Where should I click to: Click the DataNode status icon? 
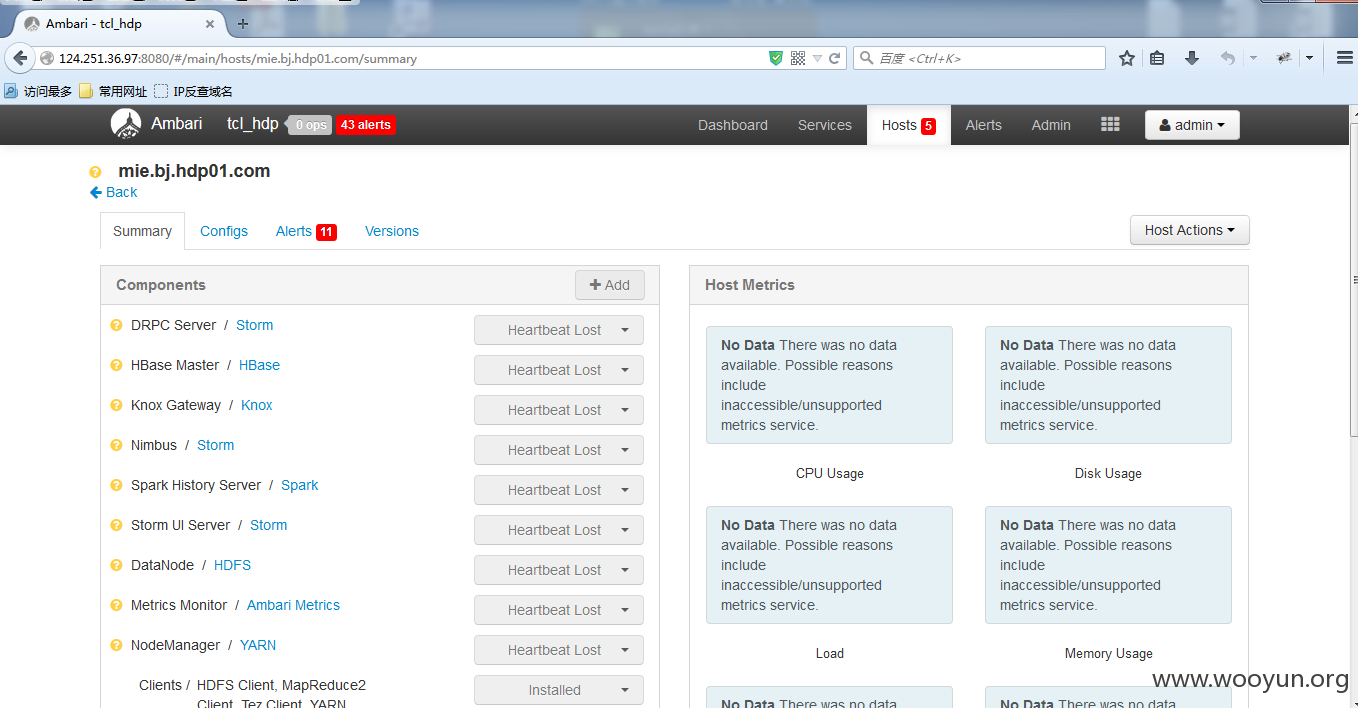click(x=116, y=565)
